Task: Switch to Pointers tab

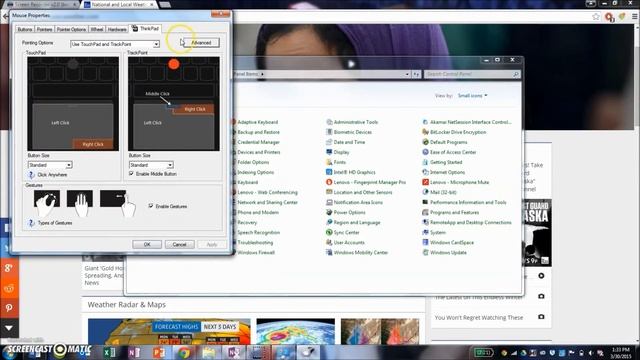Action: click(44, 29)
